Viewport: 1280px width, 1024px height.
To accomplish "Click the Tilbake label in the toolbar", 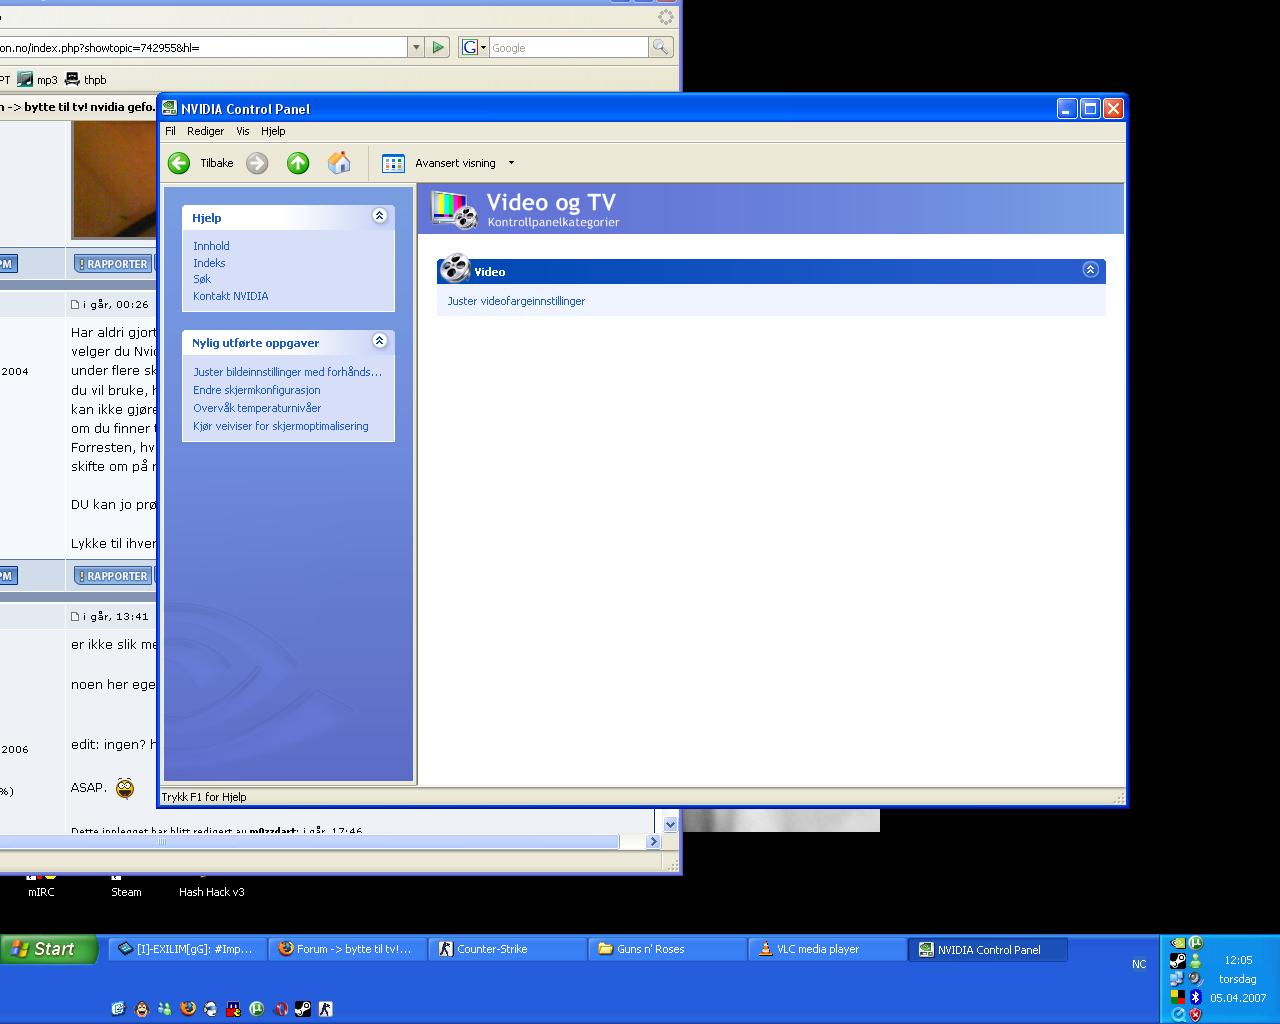I will (x=217, y=163).
